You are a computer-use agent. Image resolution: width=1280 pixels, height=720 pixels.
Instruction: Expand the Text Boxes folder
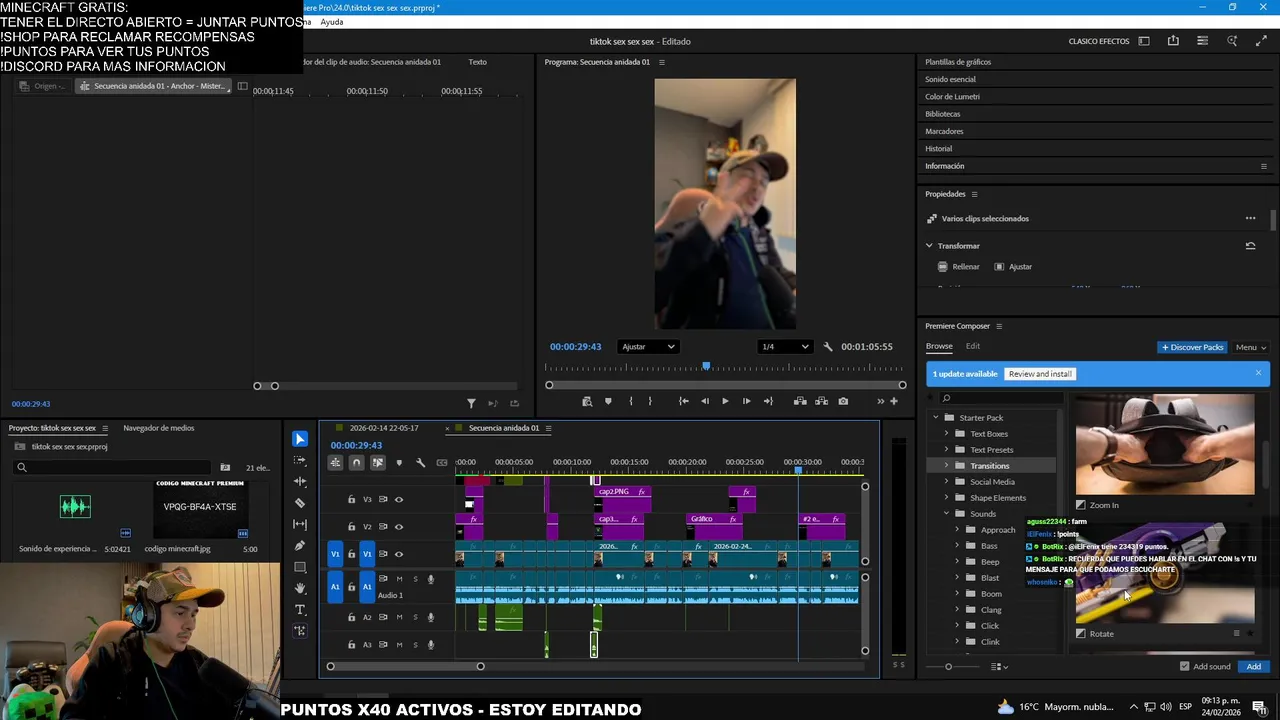(x=946, y=434)
